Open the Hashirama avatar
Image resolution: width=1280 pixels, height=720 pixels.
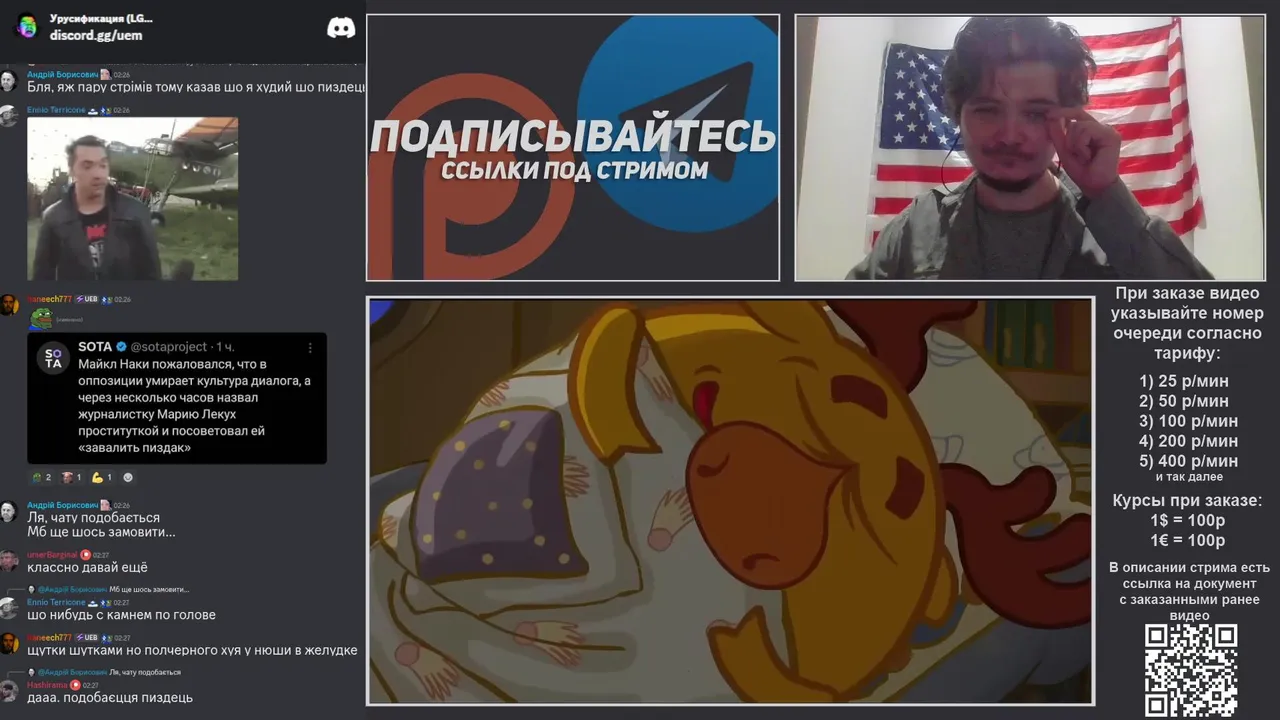[x=9, y=690]
